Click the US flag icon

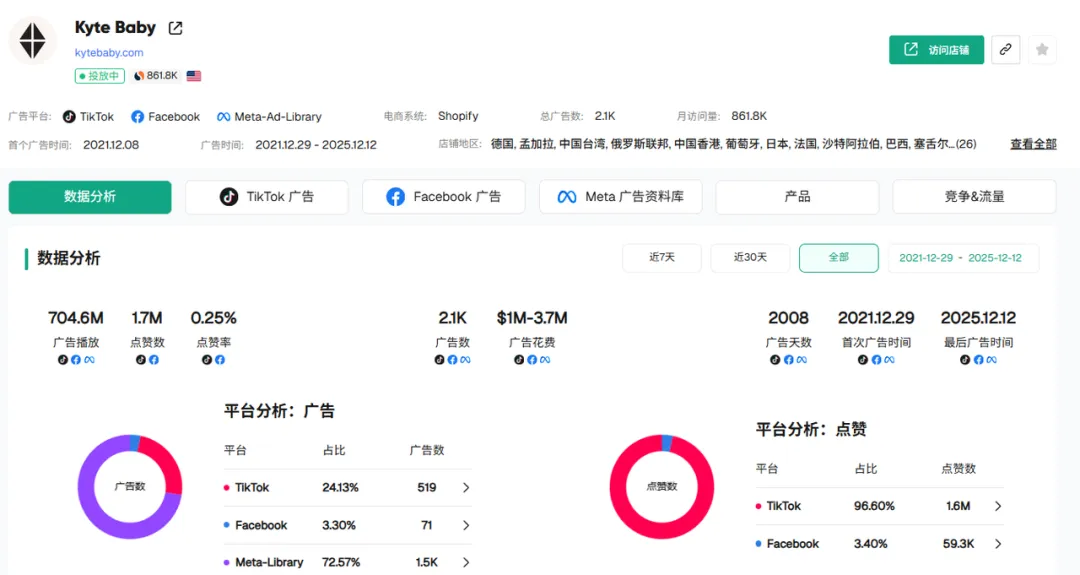click(x=194, y=76)
